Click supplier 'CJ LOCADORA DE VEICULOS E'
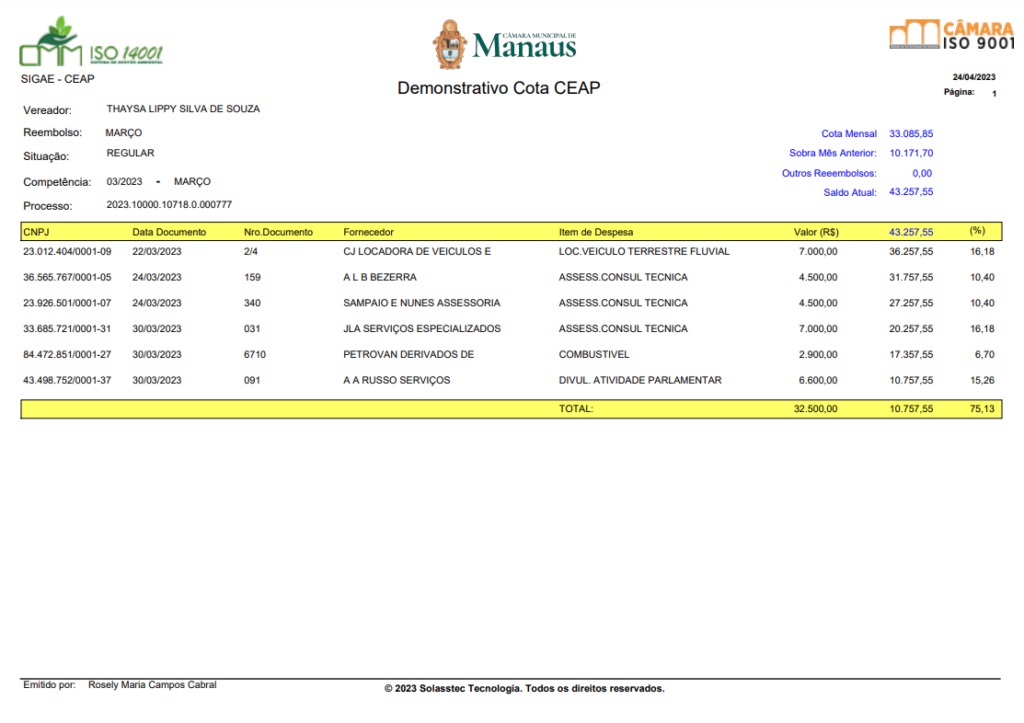The image size is (1024, 723). (417, 251)
